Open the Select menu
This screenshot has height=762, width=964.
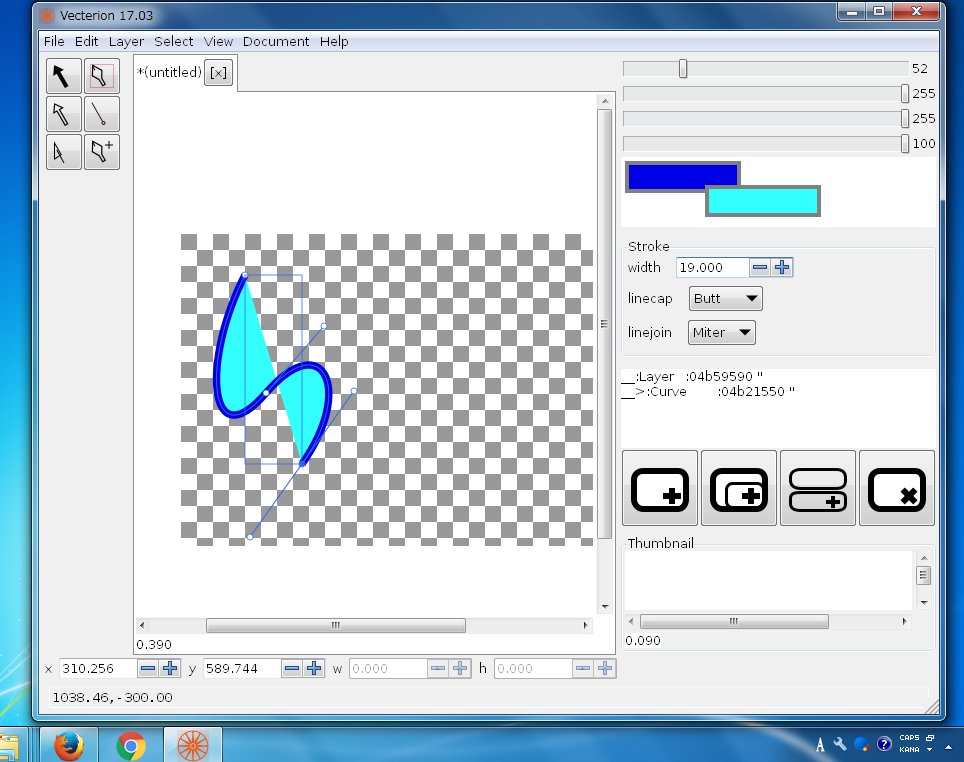pos(173,41)
